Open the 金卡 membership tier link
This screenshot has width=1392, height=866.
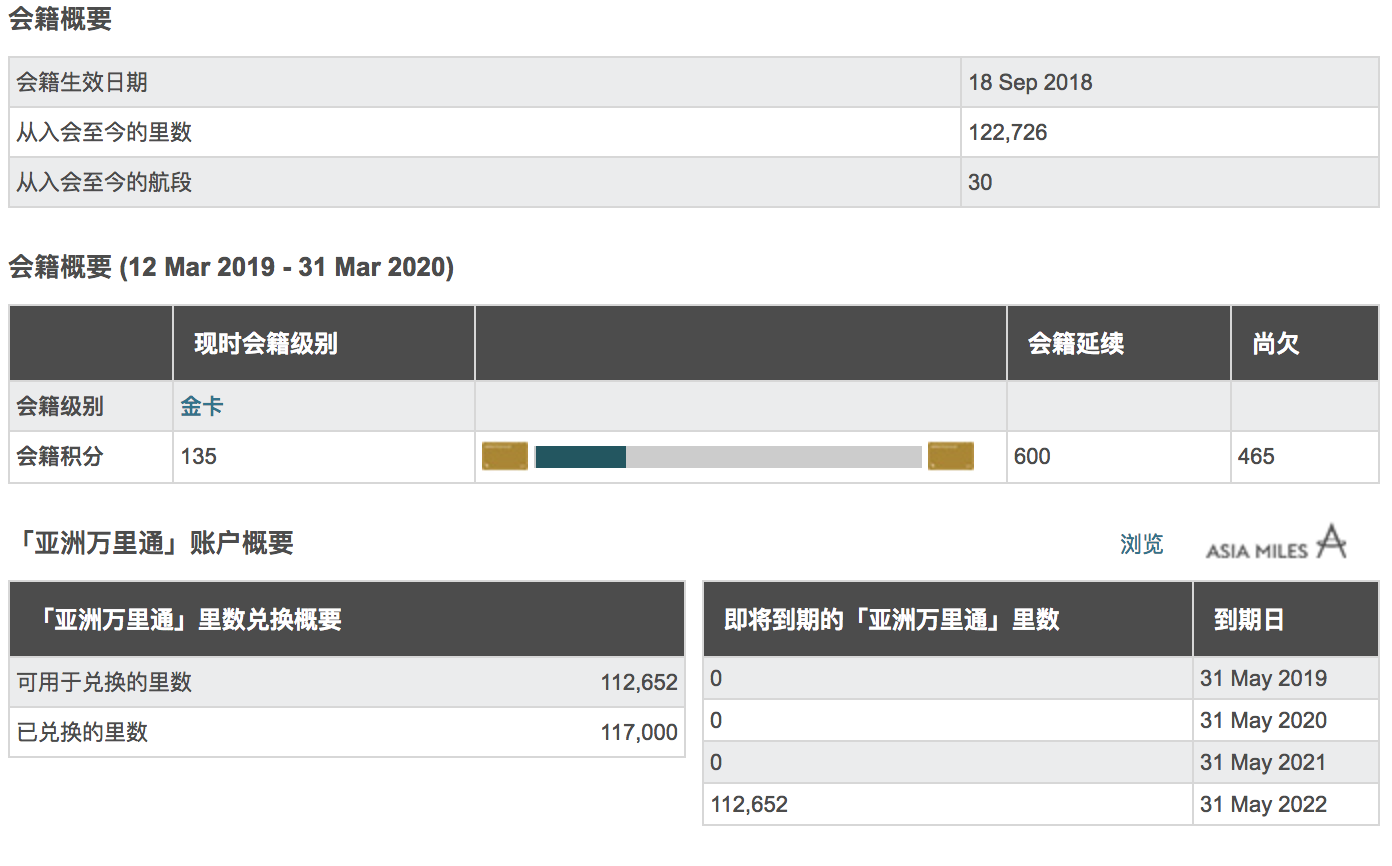202,406
